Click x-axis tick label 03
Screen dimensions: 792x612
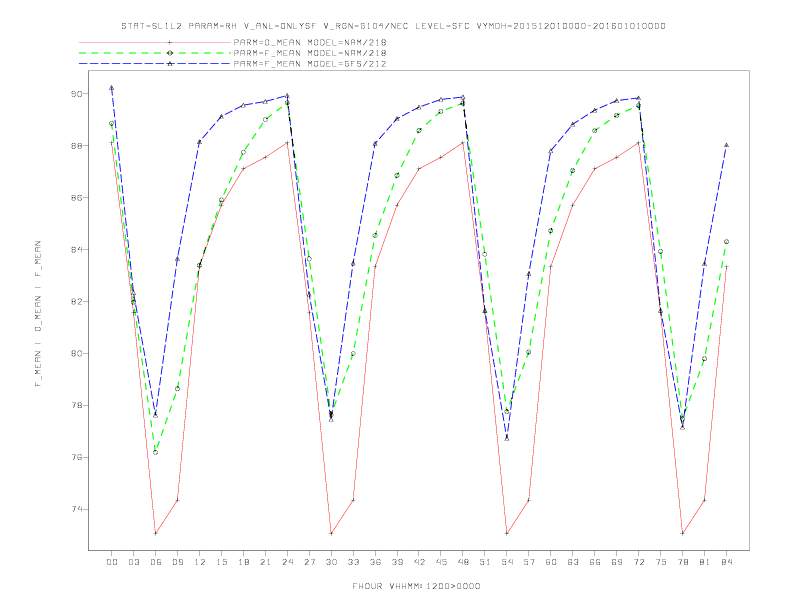tap(133, 562)
